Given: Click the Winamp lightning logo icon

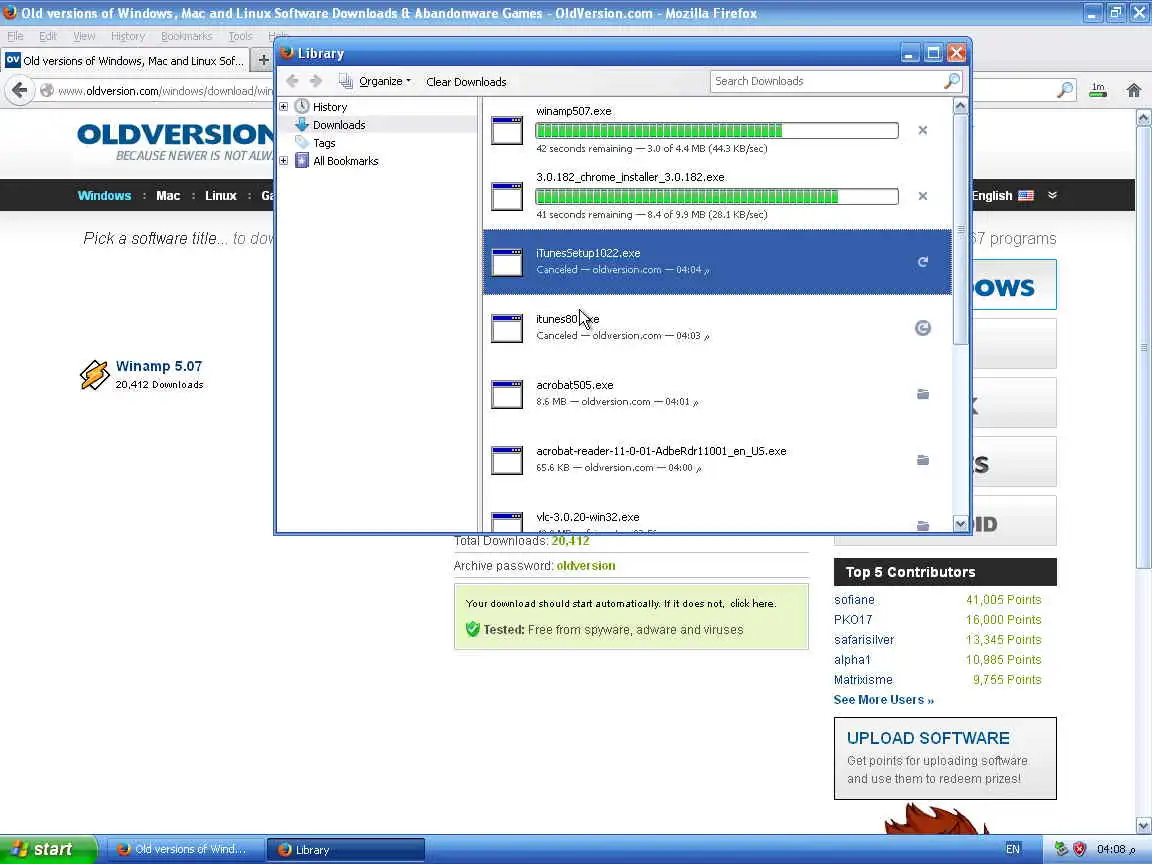Looking at the screenshot, I should pos(94,375).
